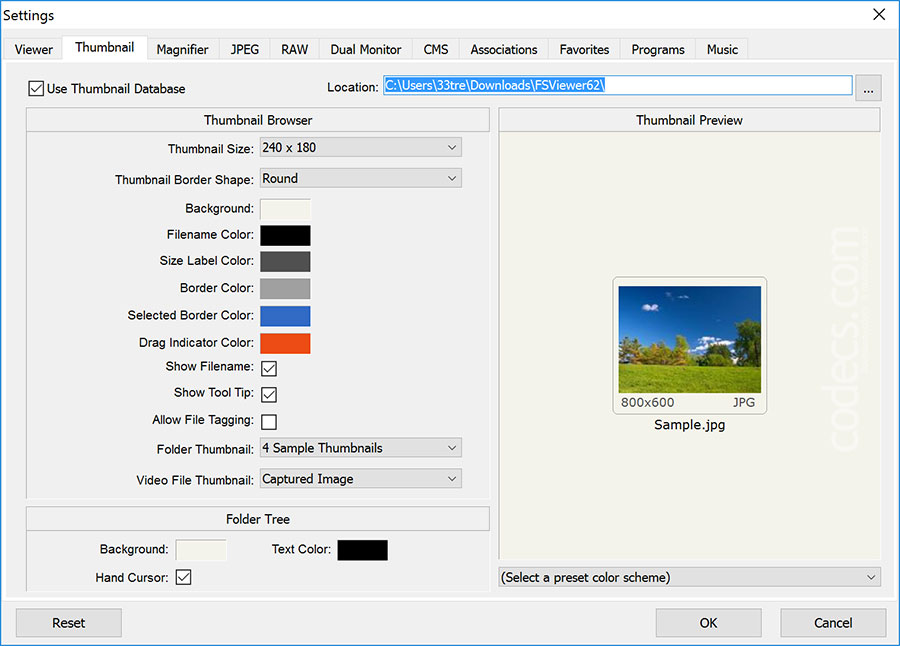Pick the thumbnail Background color swatch
Image resolution: width=900 pixels, height=646 pixels.
285,209
